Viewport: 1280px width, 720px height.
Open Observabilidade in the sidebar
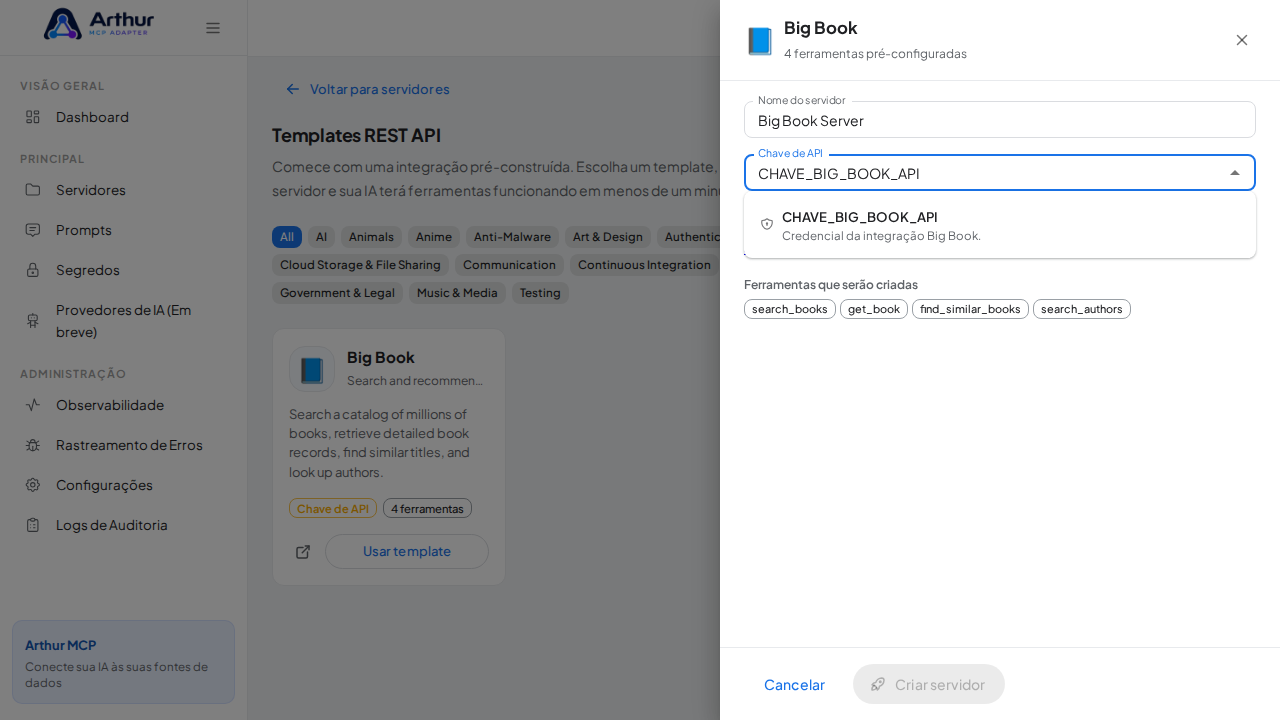pyautogui.click(x=123, y=405)
